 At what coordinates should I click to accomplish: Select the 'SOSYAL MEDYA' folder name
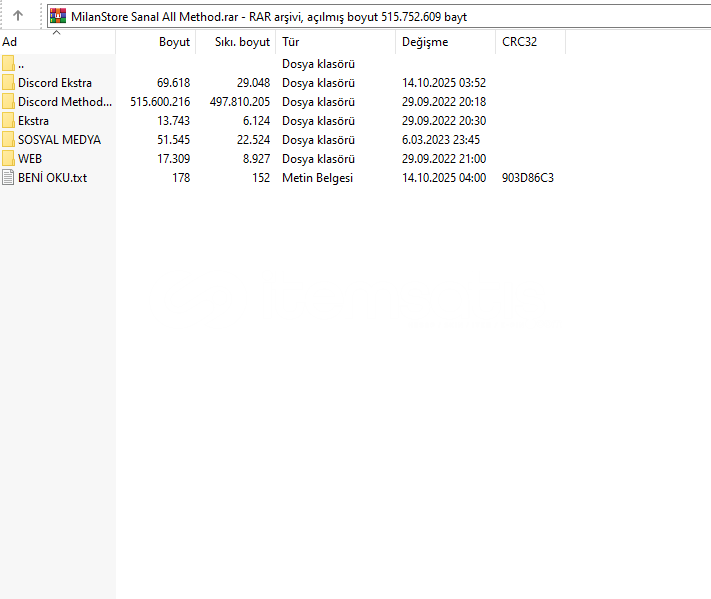coord(59,140)
